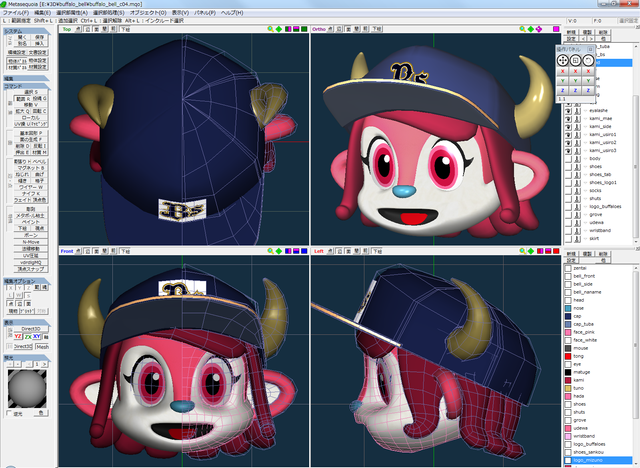
Task: Hide the eyelashe object via eye toggle
Action: (568, 111)
